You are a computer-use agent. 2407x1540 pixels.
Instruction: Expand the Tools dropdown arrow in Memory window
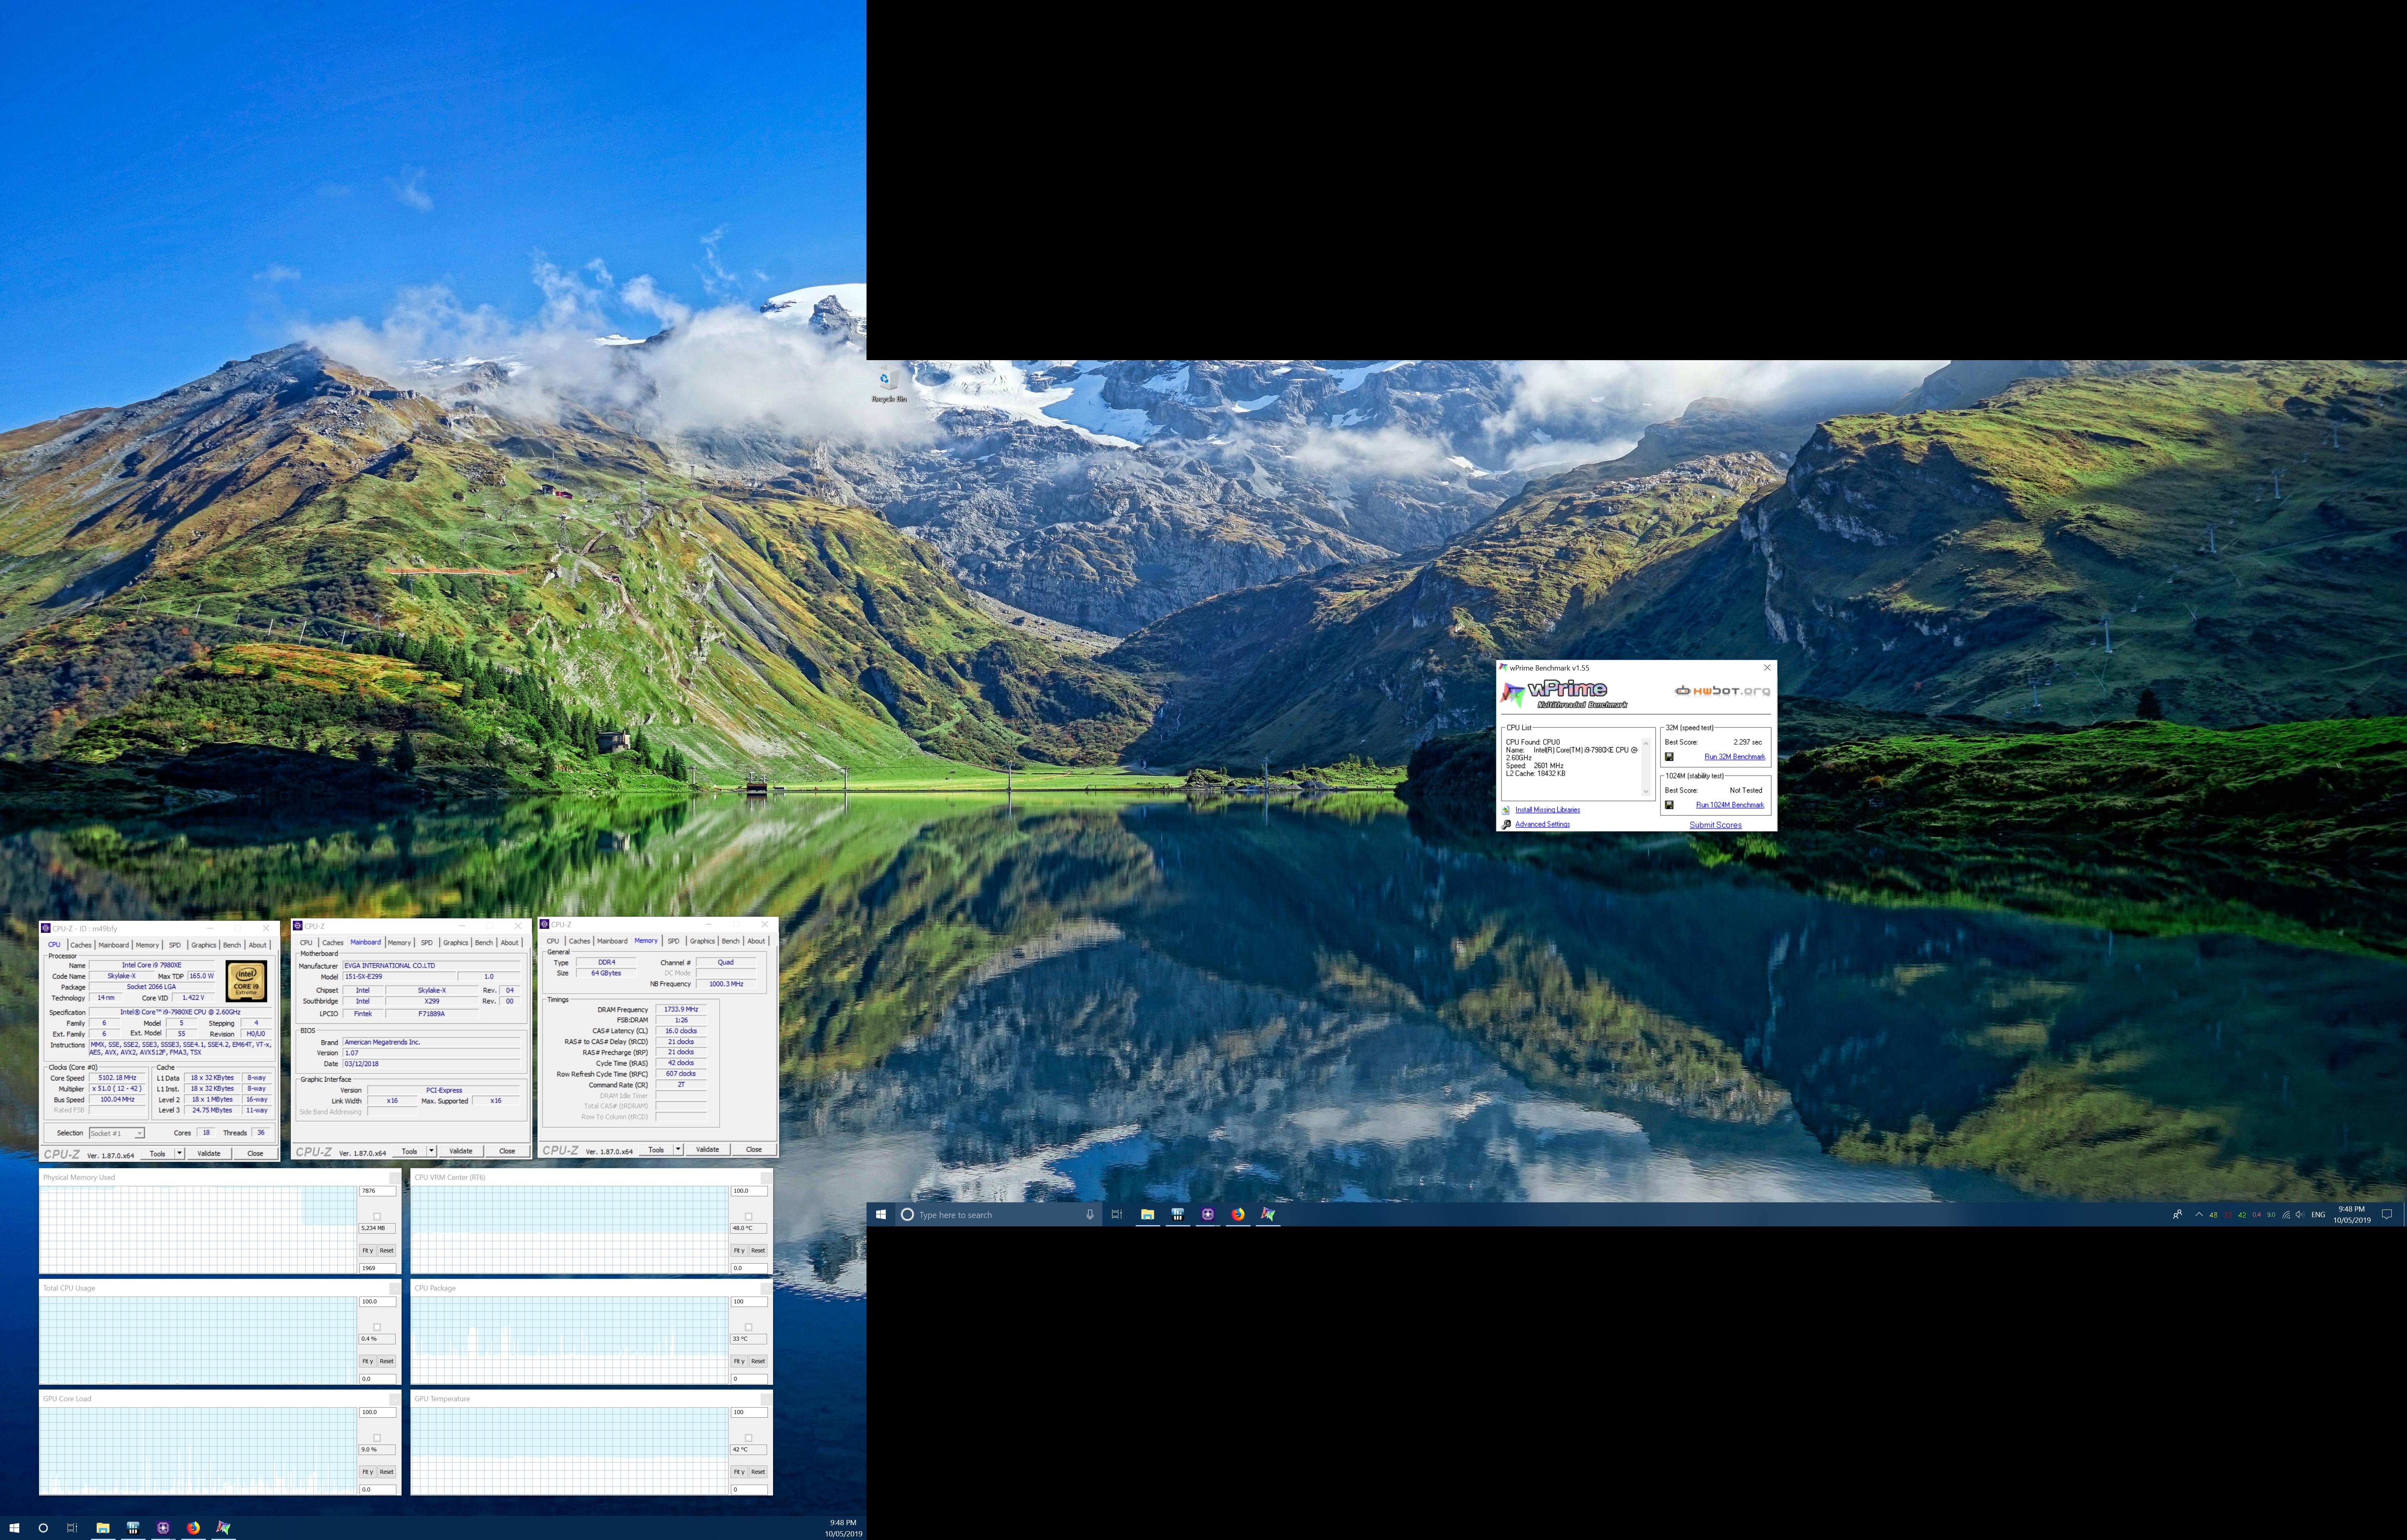678,1149
